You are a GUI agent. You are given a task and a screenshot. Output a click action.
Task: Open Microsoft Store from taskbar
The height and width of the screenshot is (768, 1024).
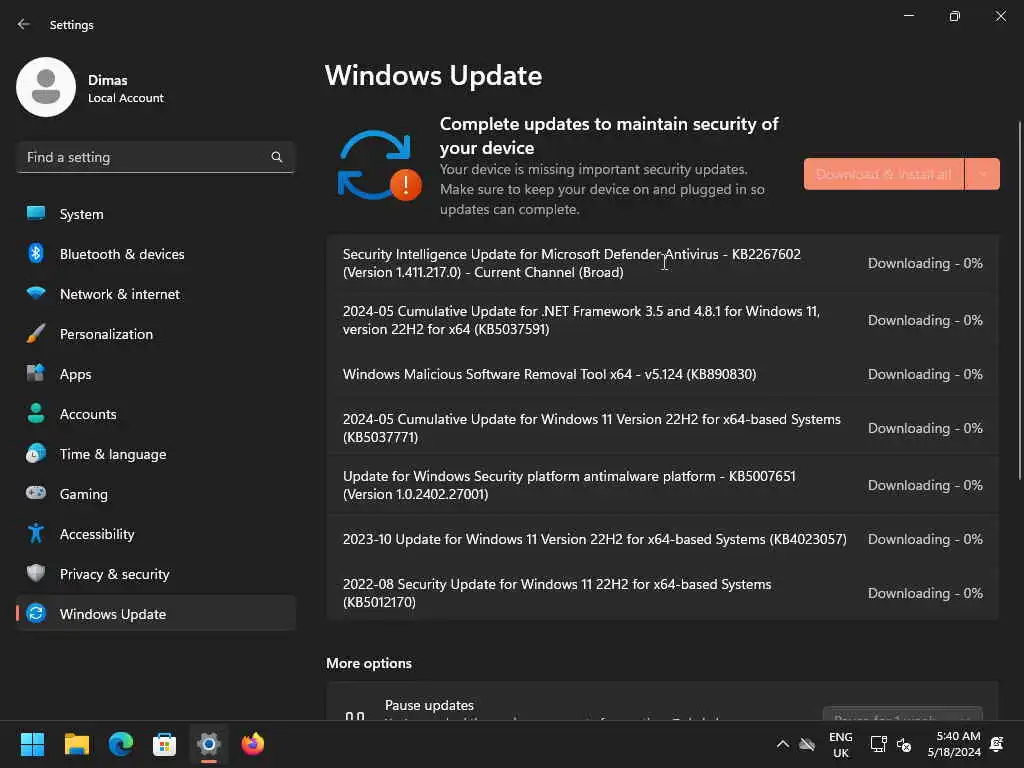(165, 744)
